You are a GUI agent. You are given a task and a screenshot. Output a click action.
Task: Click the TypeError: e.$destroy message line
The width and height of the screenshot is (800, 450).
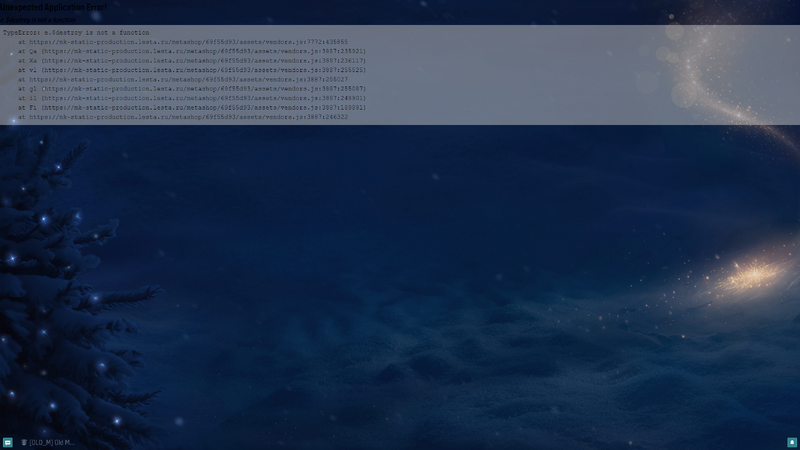coord(76,33)
